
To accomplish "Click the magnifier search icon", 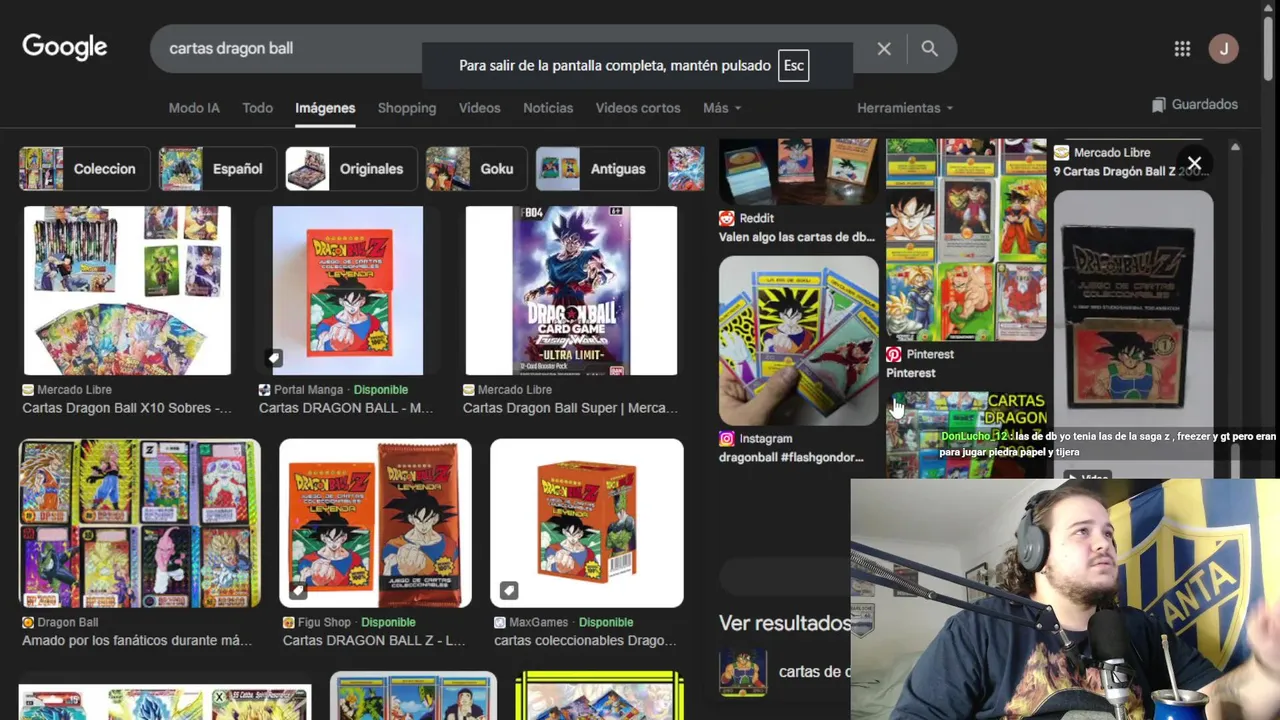I will [x=930, y=48].
